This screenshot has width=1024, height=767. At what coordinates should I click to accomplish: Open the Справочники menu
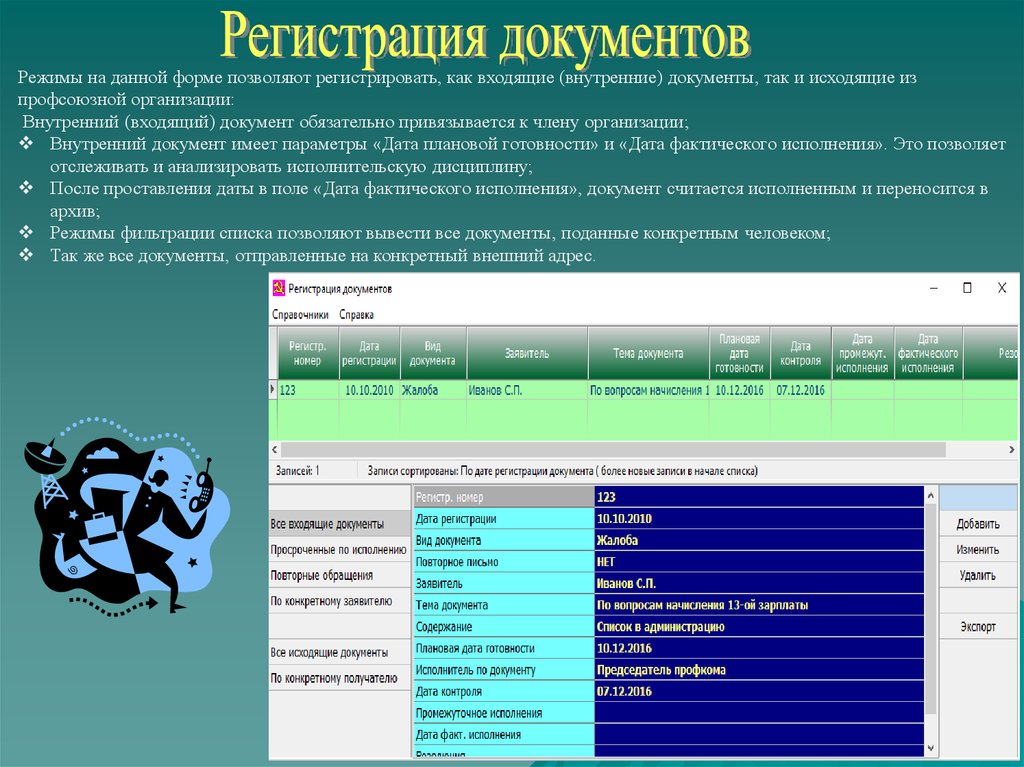point(300,314)
